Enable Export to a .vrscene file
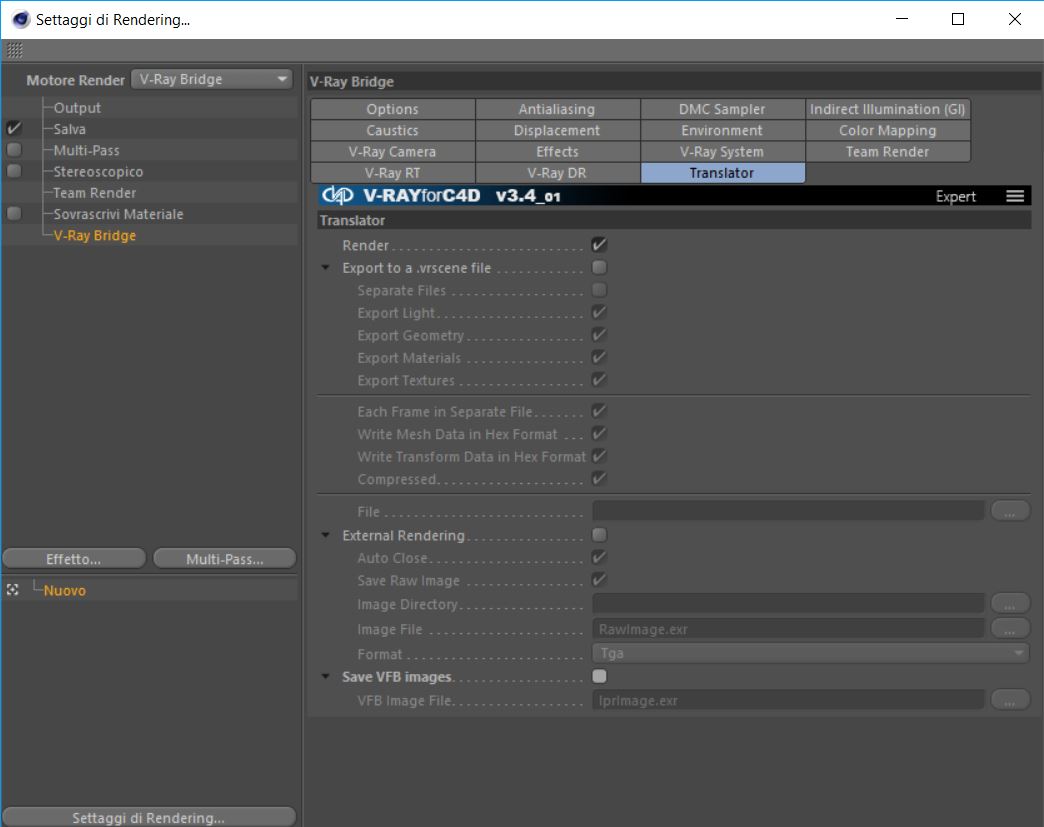Image resolution: width=1044 pixels, height=827 pixels. click(599, 267)
